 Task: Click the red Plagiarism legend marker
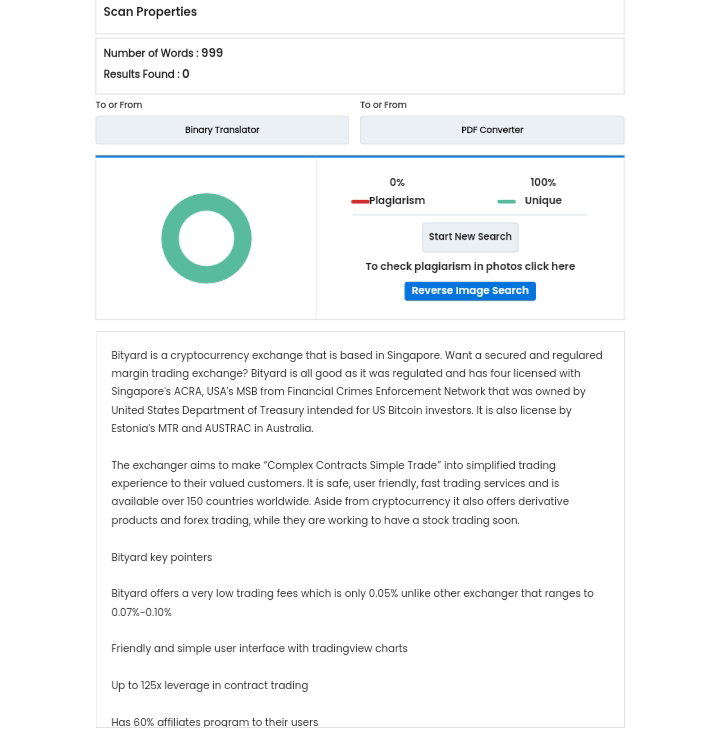coord(360,201)
